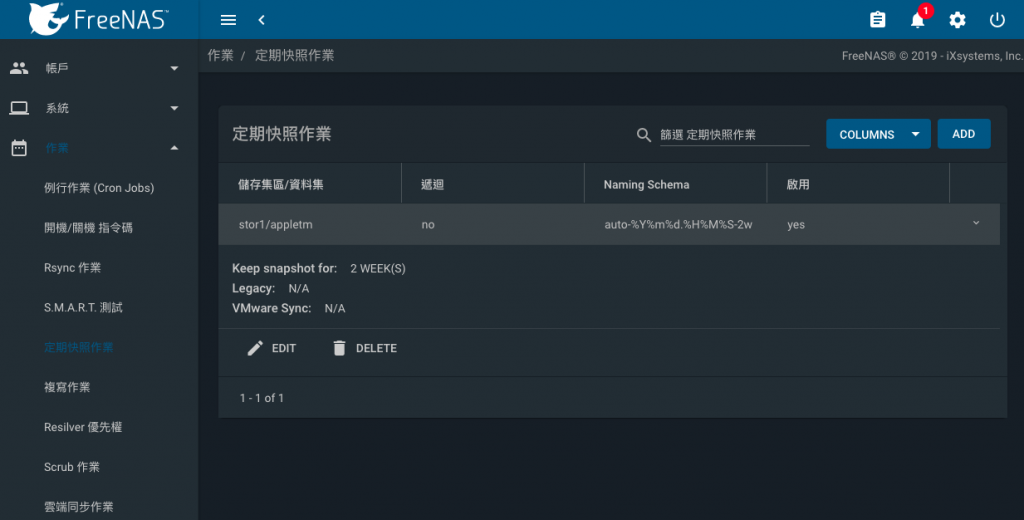The width and height of the screenshot is (1024, 520).
Task: Open S.M.A.R.T. 測試 menu item
Action: (x=83, y=307)
